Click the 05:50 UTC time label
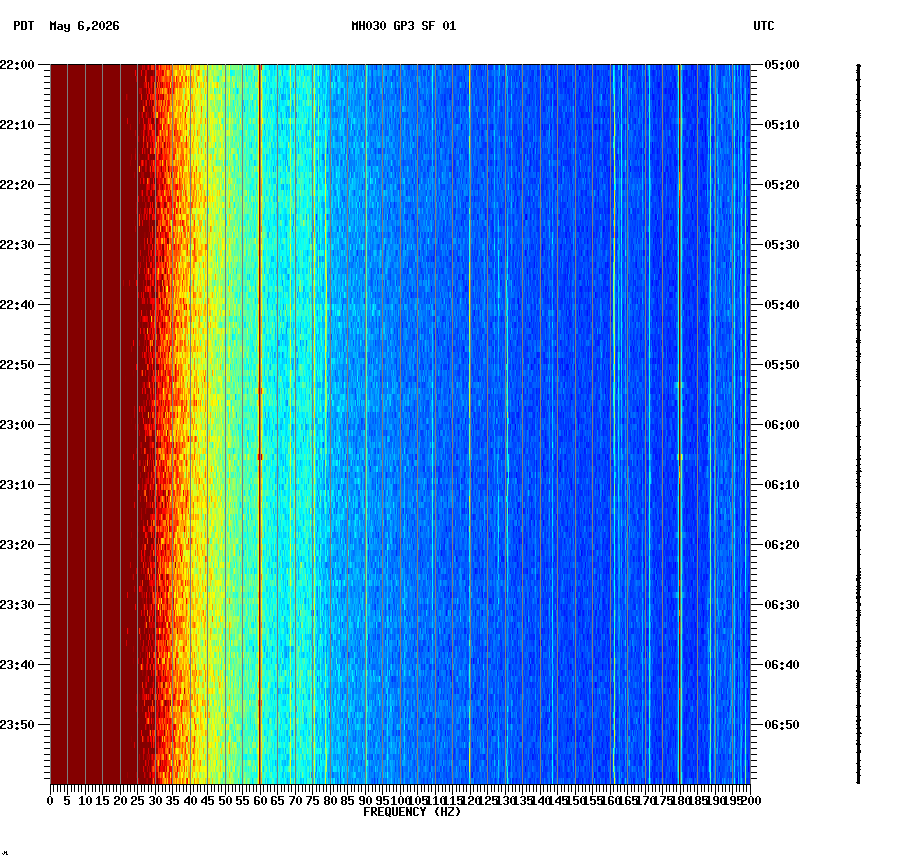902x864 pixels. pyautogui.click(x=782, y=365)
